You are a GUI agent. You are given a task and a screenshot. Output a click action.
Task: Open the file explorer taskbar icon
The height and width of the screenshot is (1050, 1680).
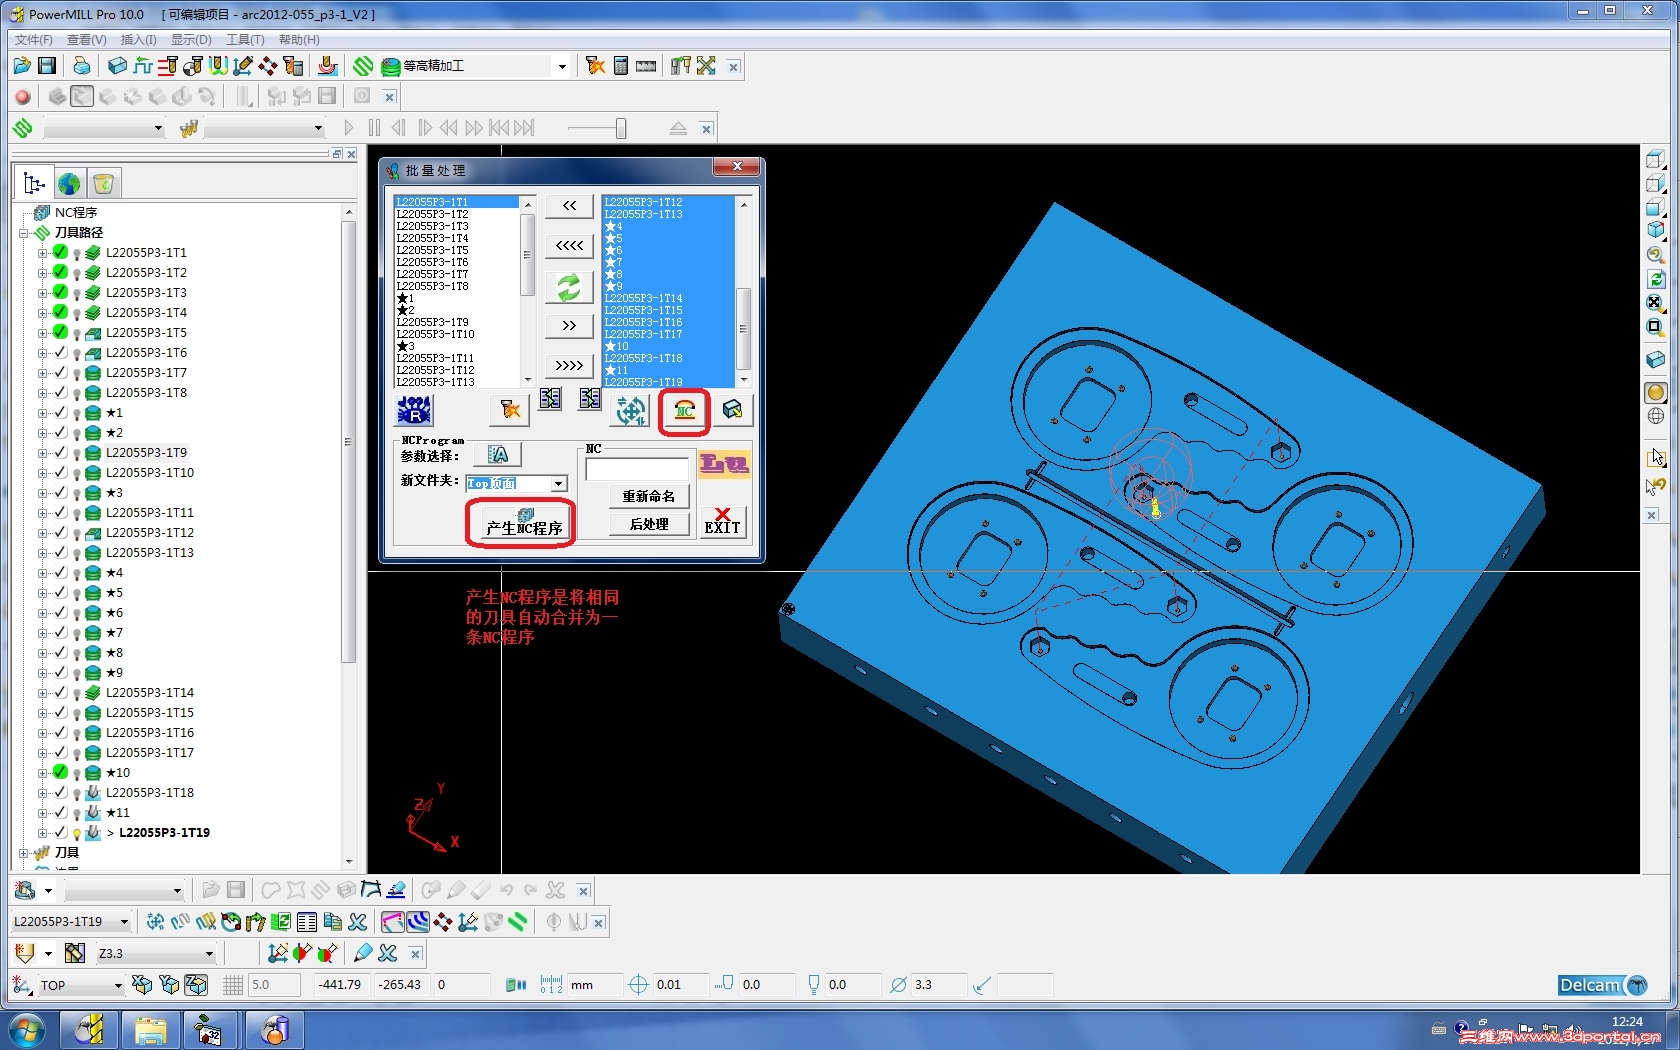[150, 1030]
